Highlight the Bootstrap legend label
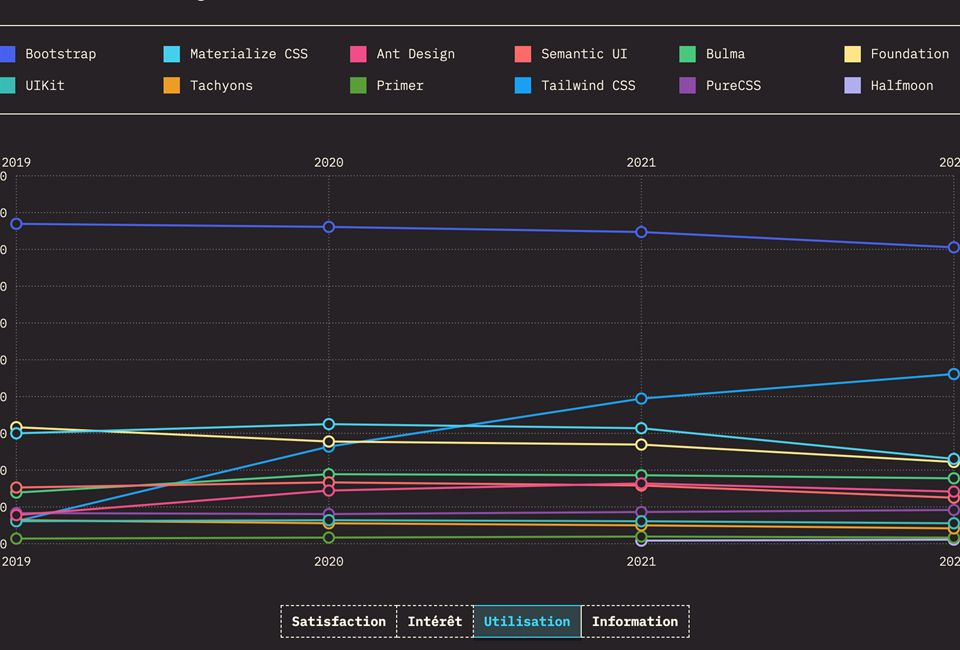Image resolution: width=960 pixels, height=650 pixels. [61, 54]
